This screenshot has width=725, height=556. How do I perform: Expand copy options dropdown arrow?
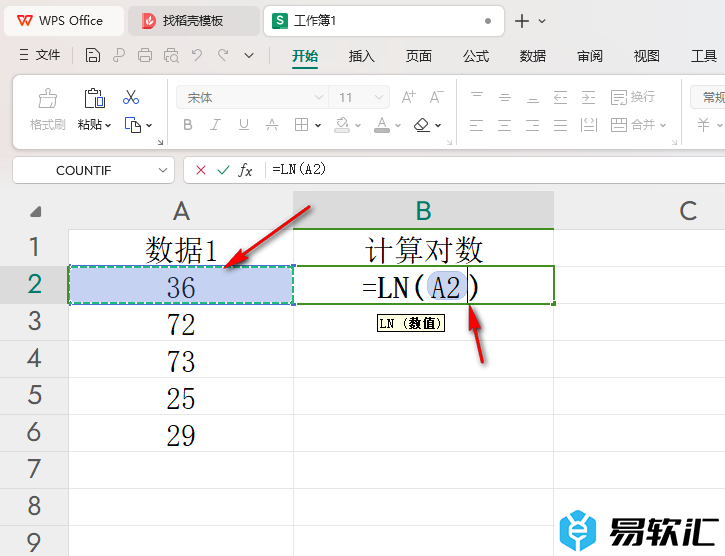pos(149,125)
